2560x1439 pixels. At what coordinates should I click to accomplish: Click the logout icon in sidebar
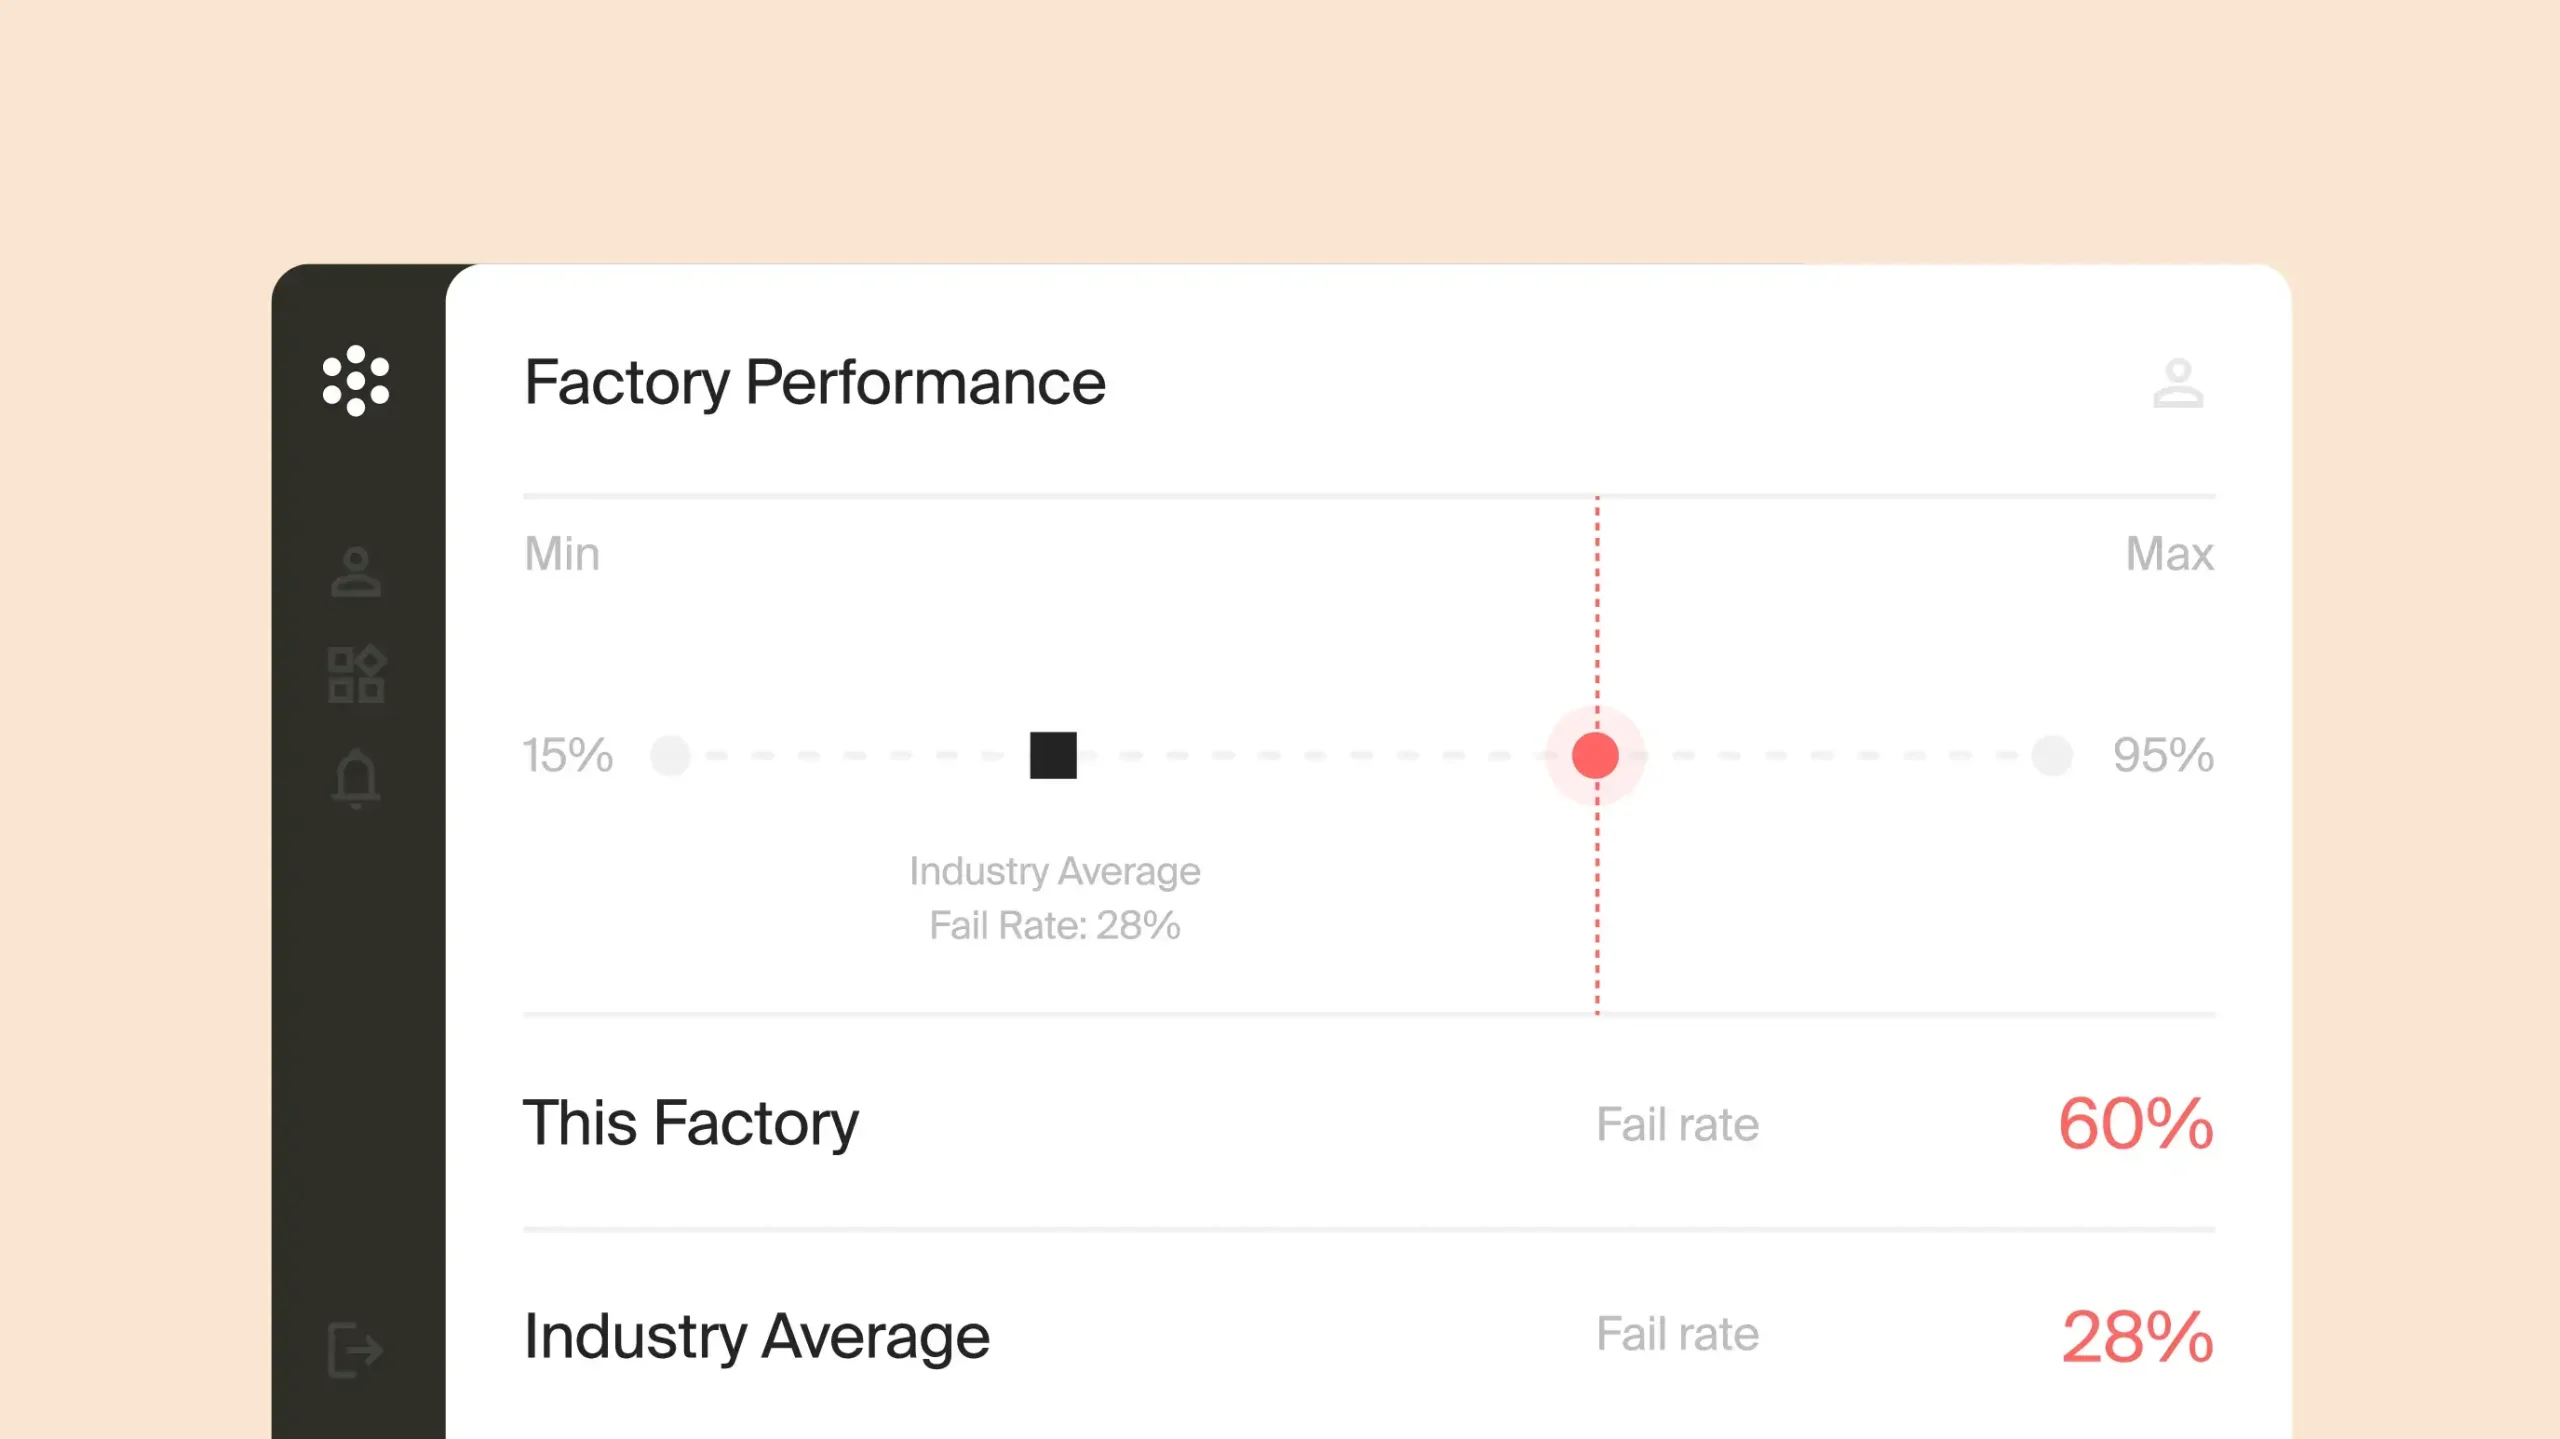(x=355, y=1350)
